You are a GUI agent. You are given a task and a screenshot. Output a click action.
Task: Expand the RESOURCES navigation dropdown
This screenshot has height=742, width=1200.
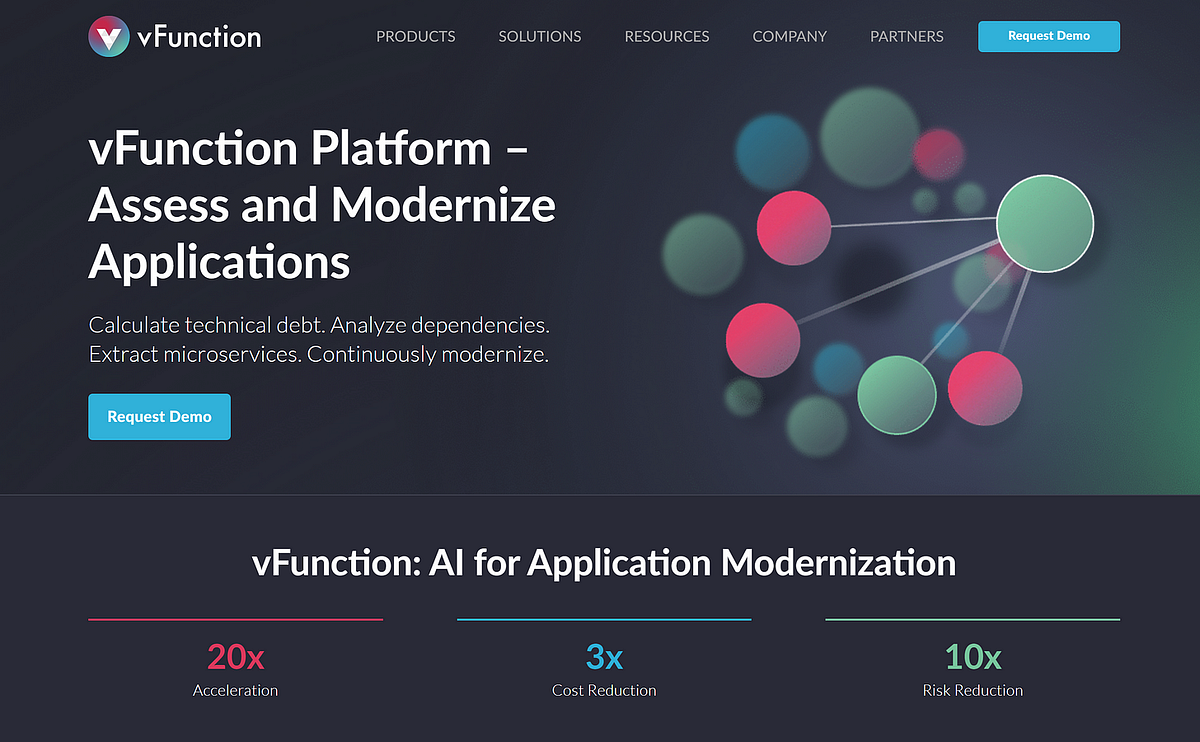pyautogui.click(x=666, y=36)
